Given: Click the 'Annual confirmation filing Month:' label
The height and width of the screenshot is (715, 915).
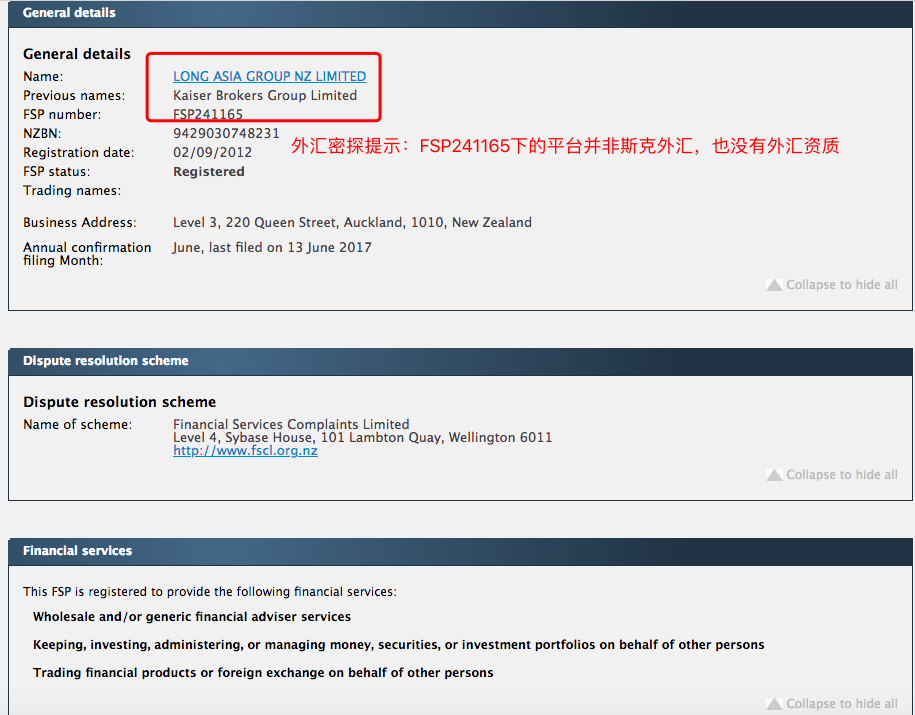Looking at the screenshot, I should click(87, 254).
